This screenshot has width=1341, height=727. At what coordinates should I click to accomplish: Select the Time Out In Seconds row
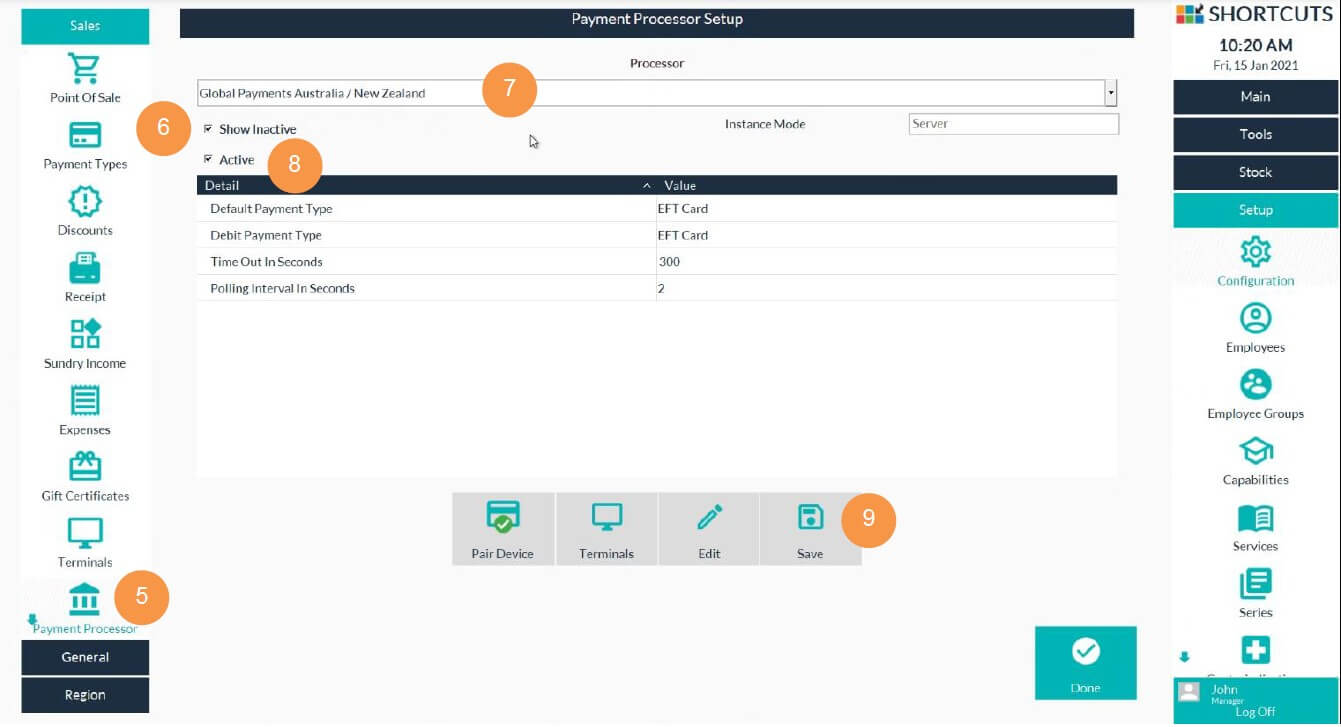point(657,262)
